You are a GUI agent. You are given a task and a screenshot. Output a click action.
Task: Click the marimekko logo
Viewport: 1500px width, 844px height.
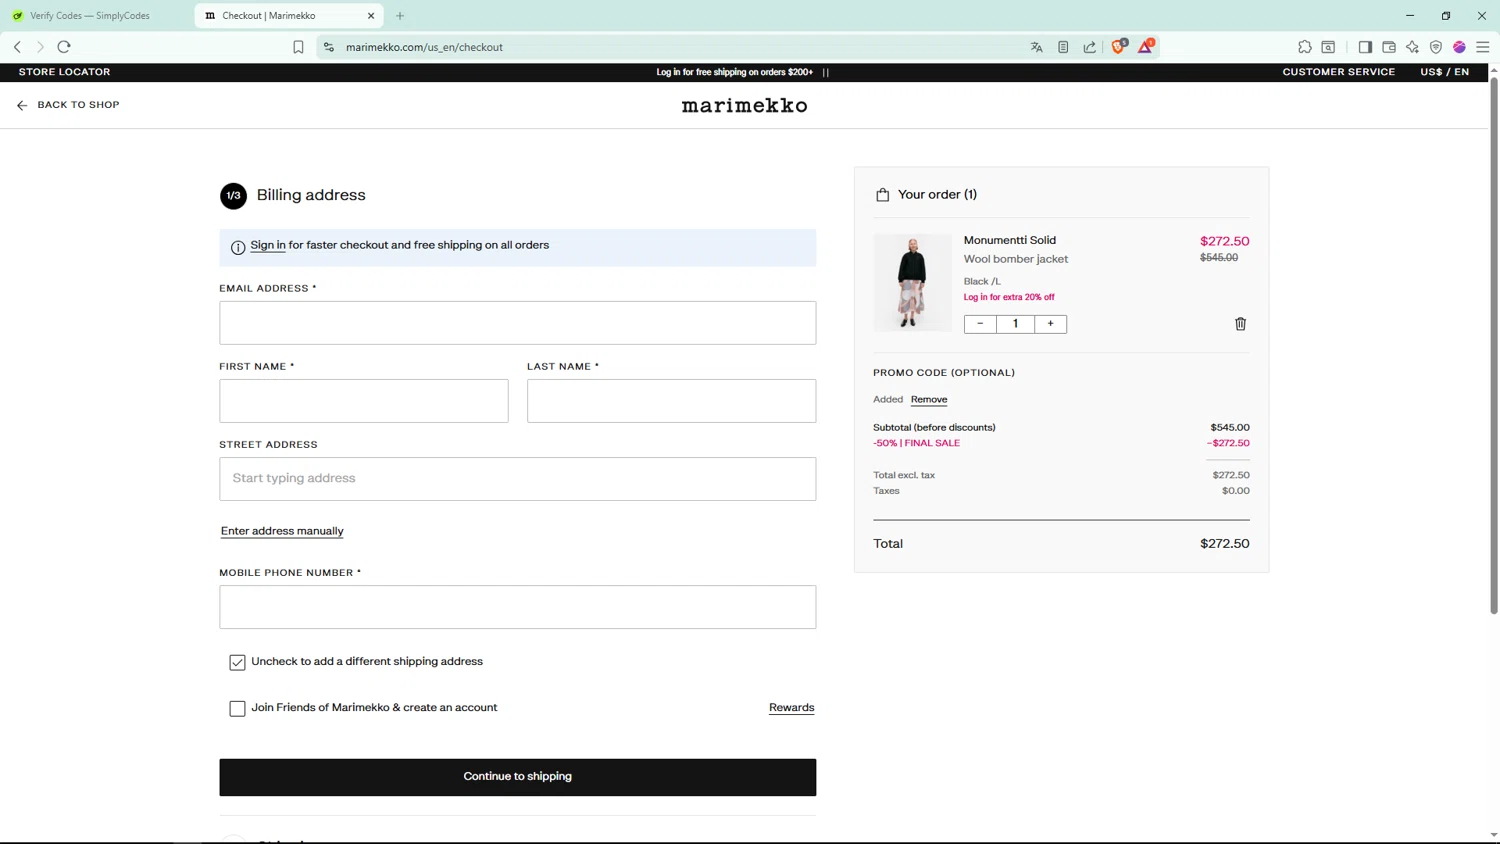pyautogui.click(x=744, y=106)
